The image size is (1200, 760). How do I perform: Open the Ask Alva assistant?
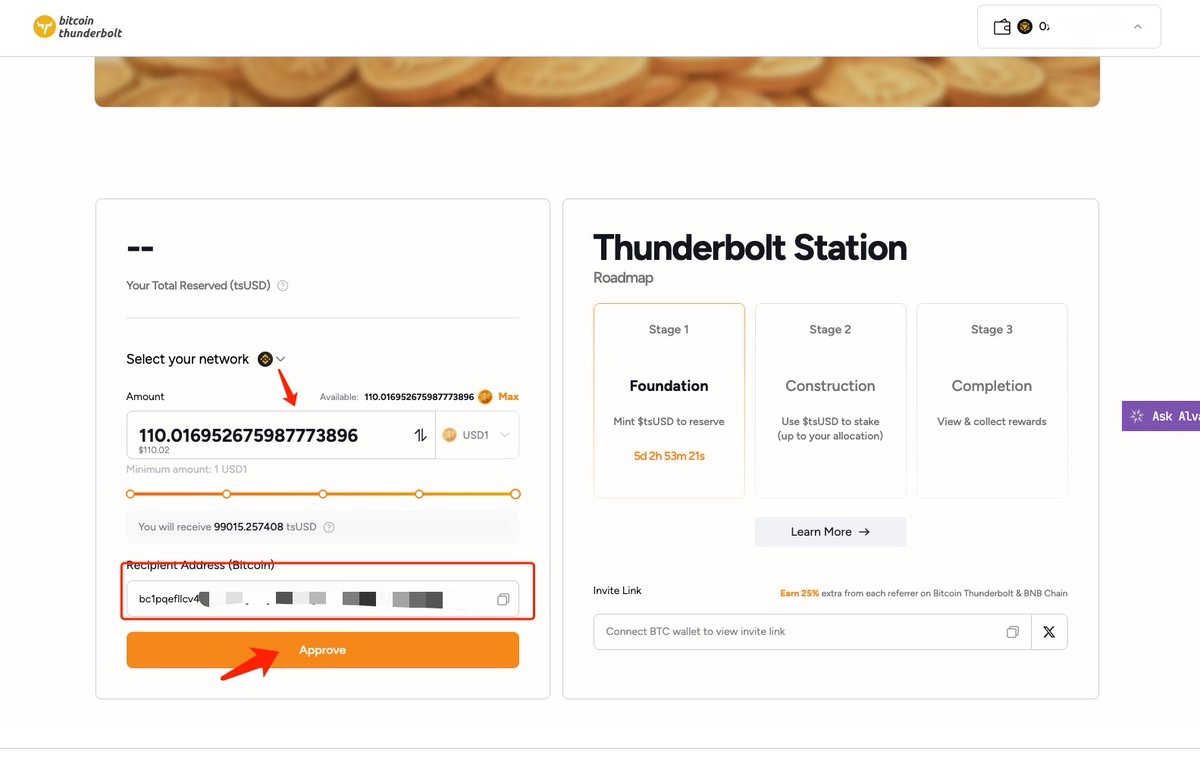[1161, 416]
